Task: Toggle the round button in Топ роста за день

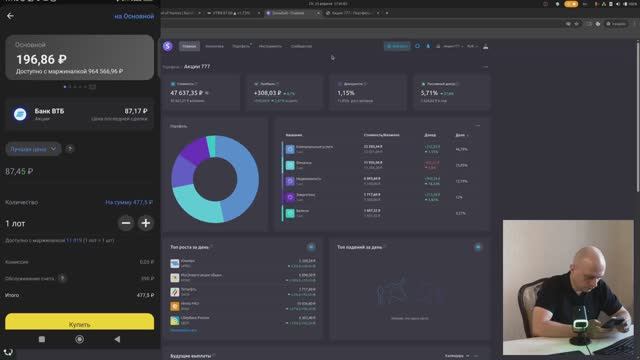Action: 311,247
